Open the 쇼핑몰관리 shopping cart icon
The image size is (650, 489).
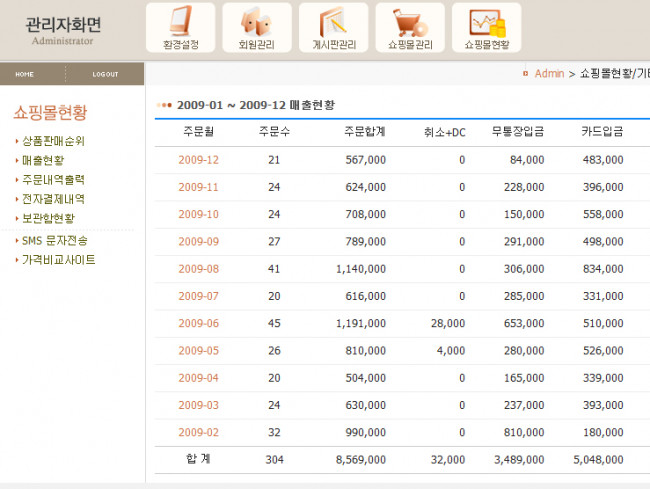coord(410,27)
